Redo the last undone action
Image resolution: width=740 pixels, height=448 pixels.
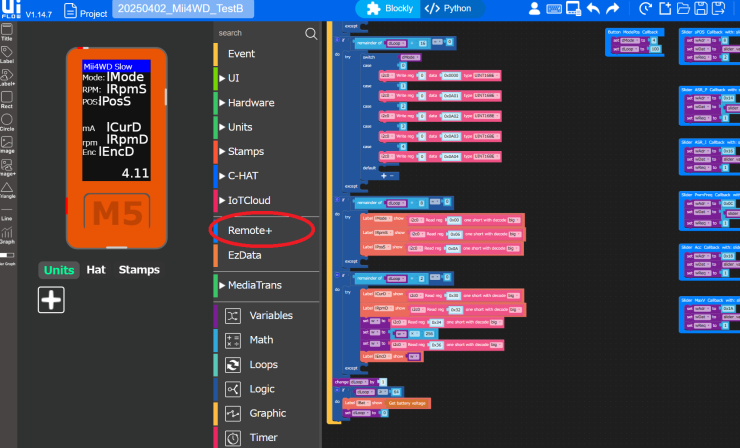pos(613,8)
